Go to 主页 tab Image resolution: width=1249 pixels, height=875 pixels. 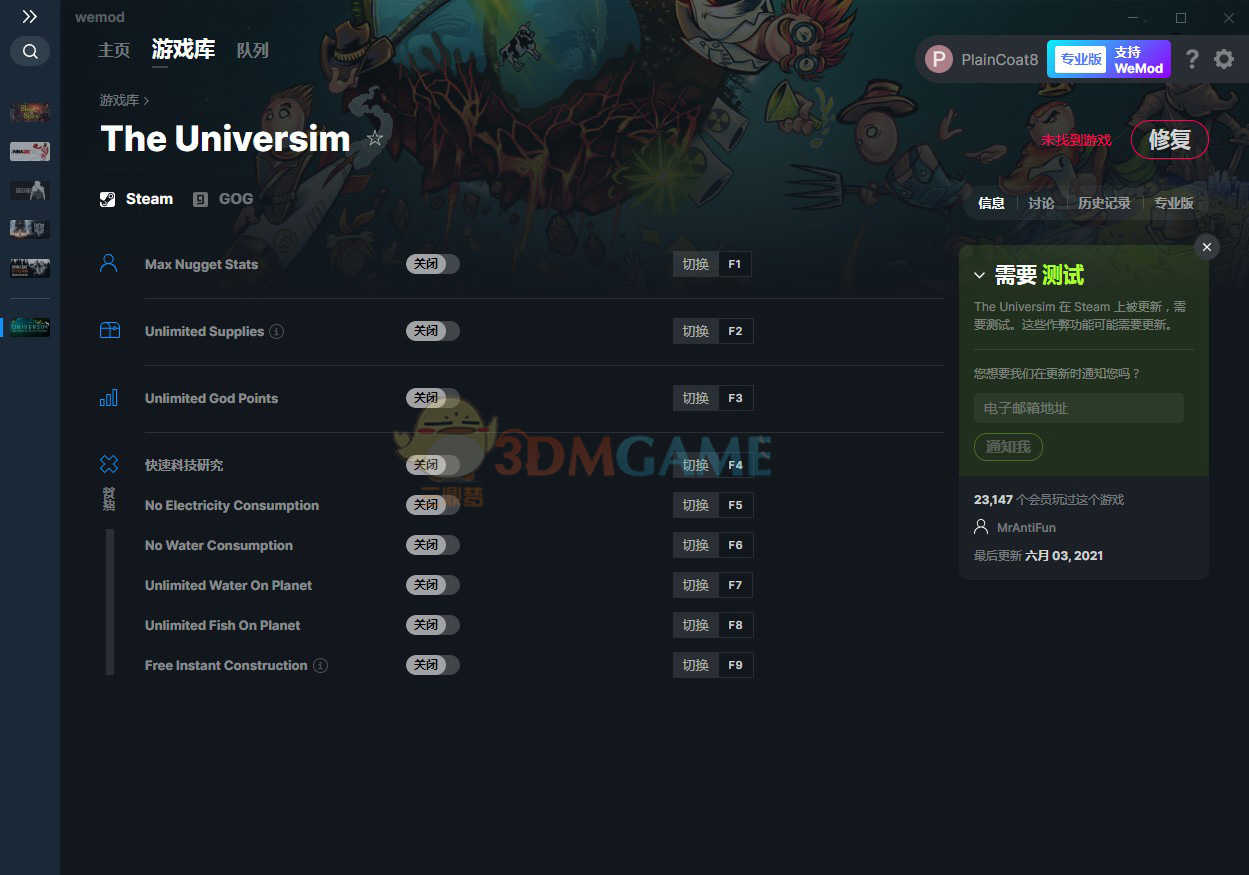[x=114, y=50]
